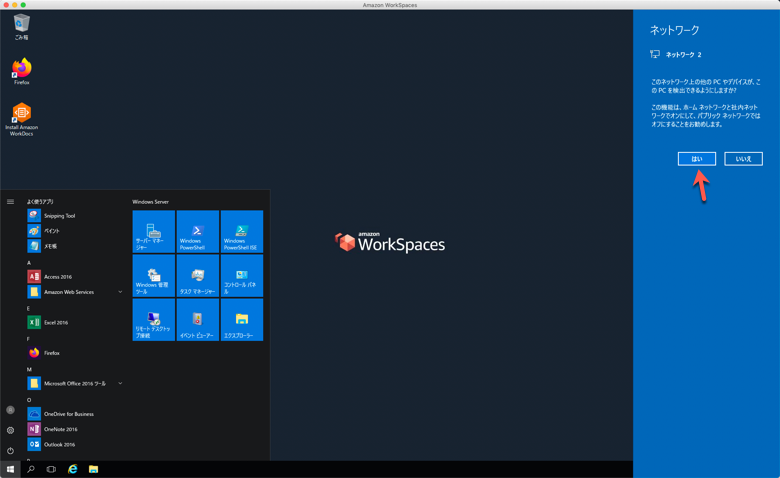This screenshot has width=780, height=478.
Task: Open Task View on the taskbar
Action: click(51, 469)
